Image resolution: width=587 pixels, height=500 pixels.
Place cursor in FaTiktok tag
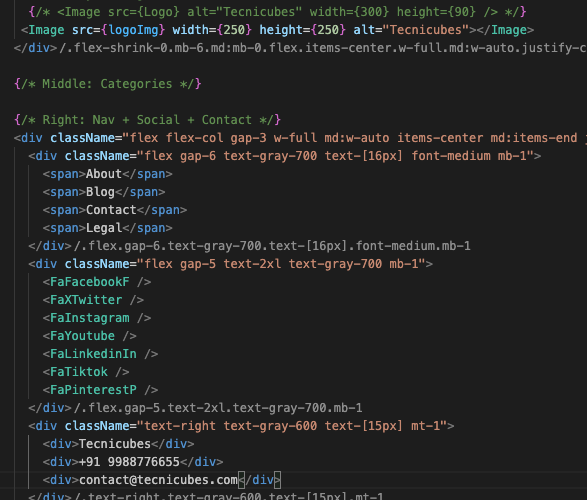coord(86,372)
